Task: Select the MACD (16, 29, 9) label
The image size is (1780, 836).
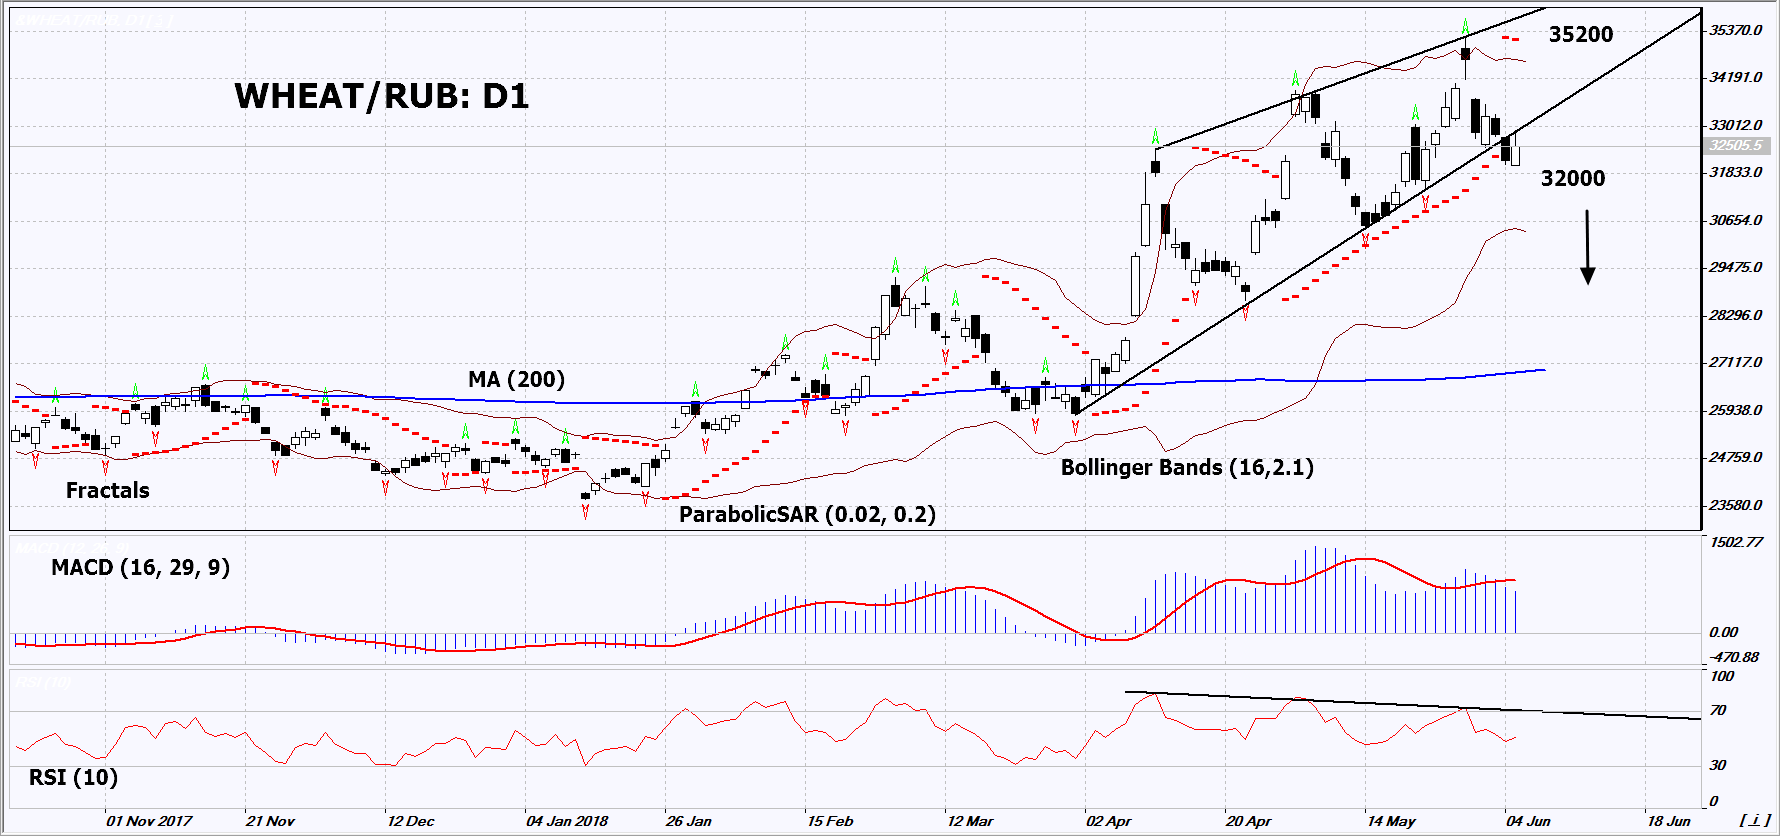Action: click(140, 568)
